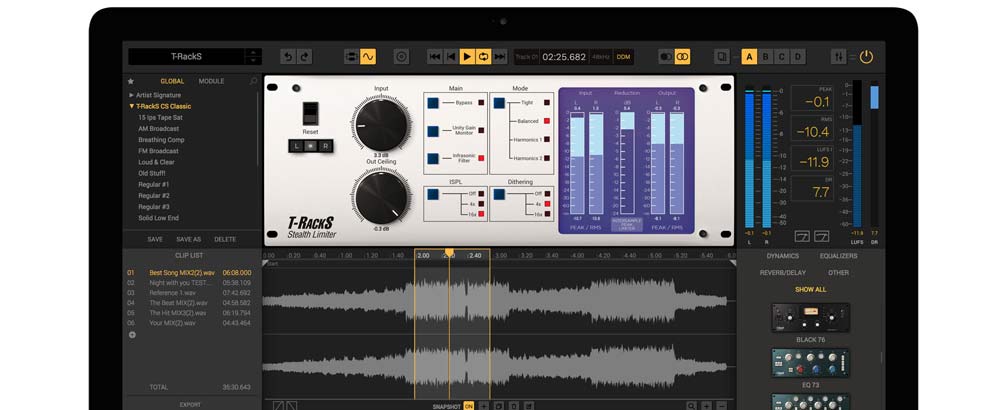This screenshot has height=410, width=1000.
Task: Click the fade-in curve icon below the waveform
Action: click(x=278, y=406)
